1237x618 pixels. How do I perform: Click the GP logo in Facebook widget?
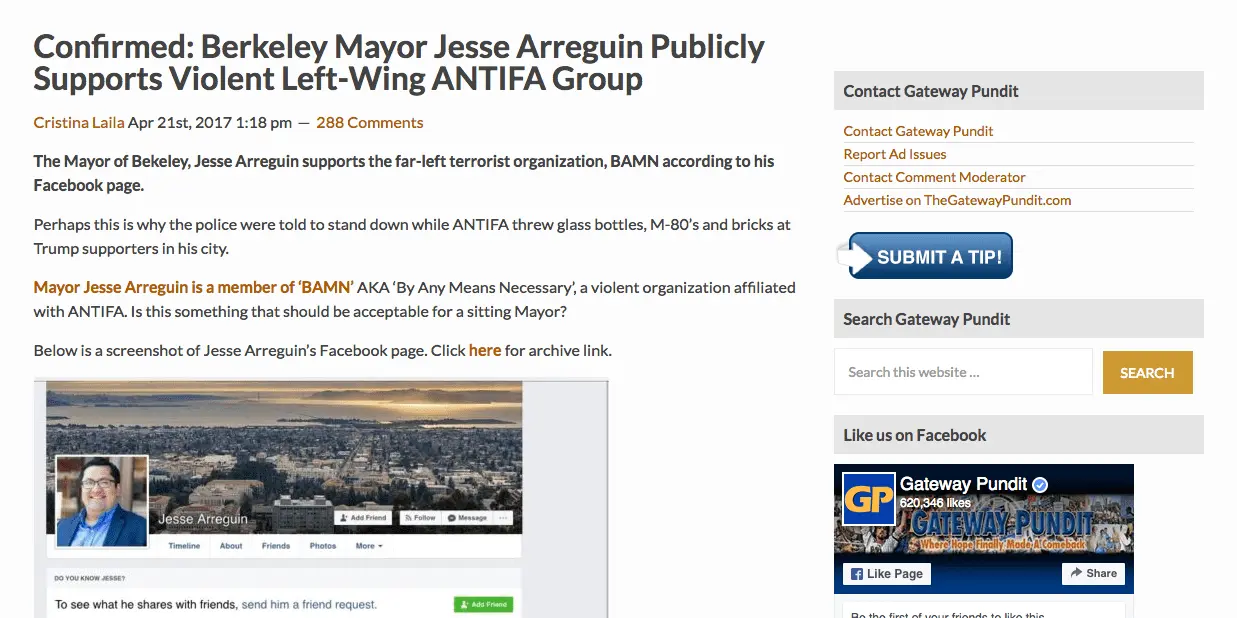[x=868, y=500]
